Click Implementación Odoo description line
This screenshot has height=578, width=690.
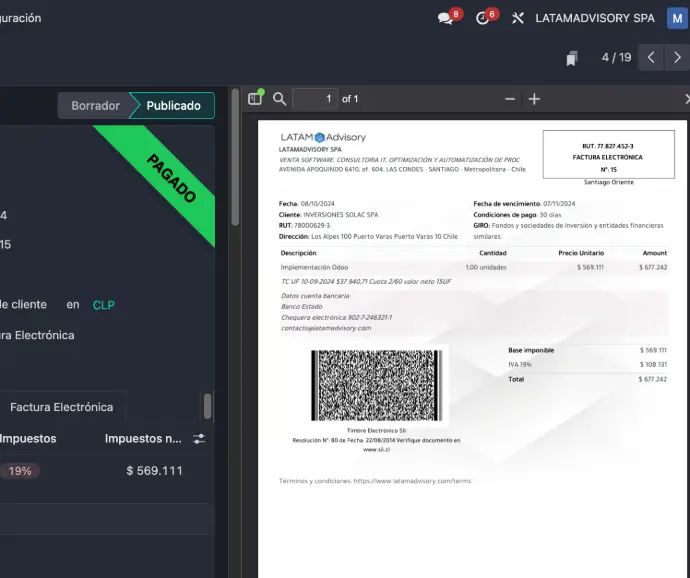[x=314, y=267]
